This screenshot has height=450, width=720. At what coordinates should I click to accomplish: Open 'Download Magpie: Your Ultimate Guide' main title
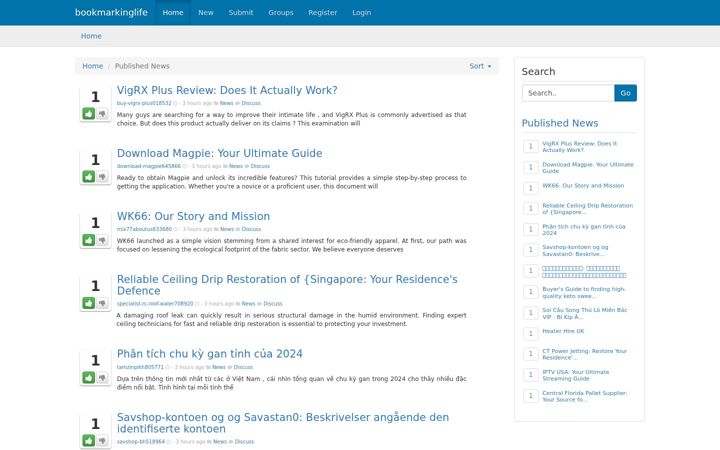coord(219,153)
